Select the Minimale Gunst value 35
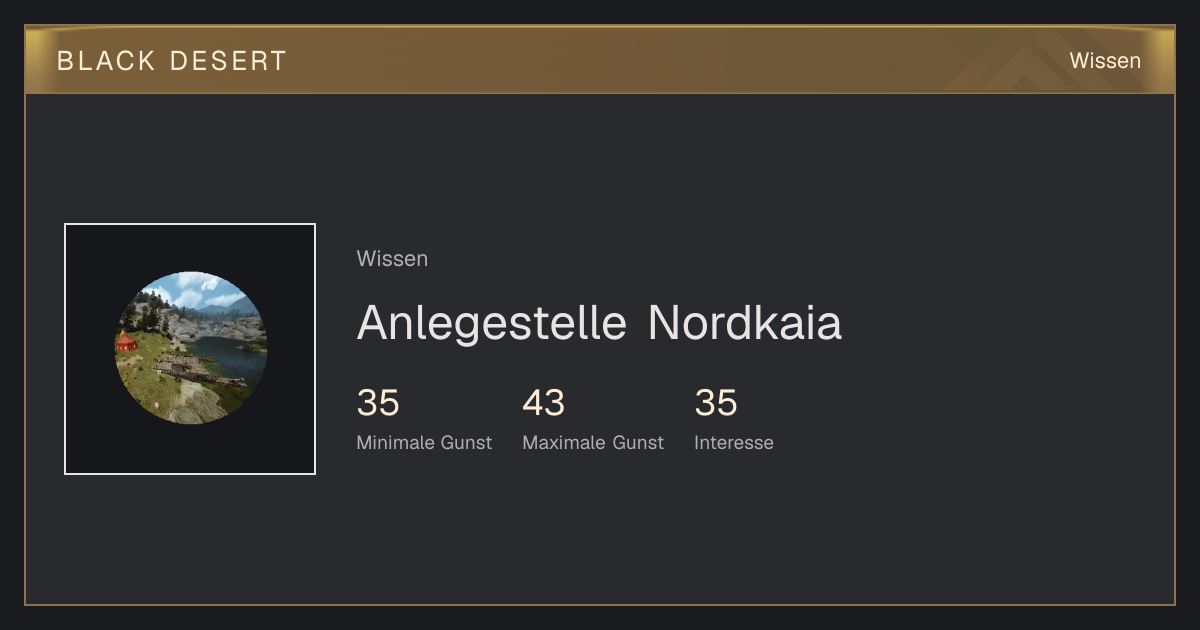Screen dimensions: 1200x630 point(378,404)
